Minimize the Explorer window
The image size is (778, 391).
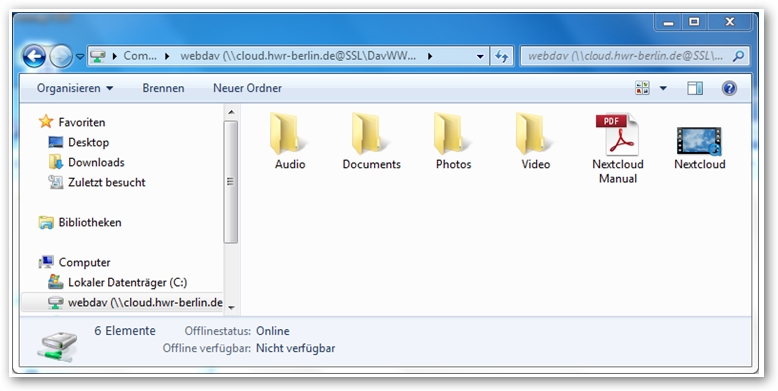[x=668, y=22]
